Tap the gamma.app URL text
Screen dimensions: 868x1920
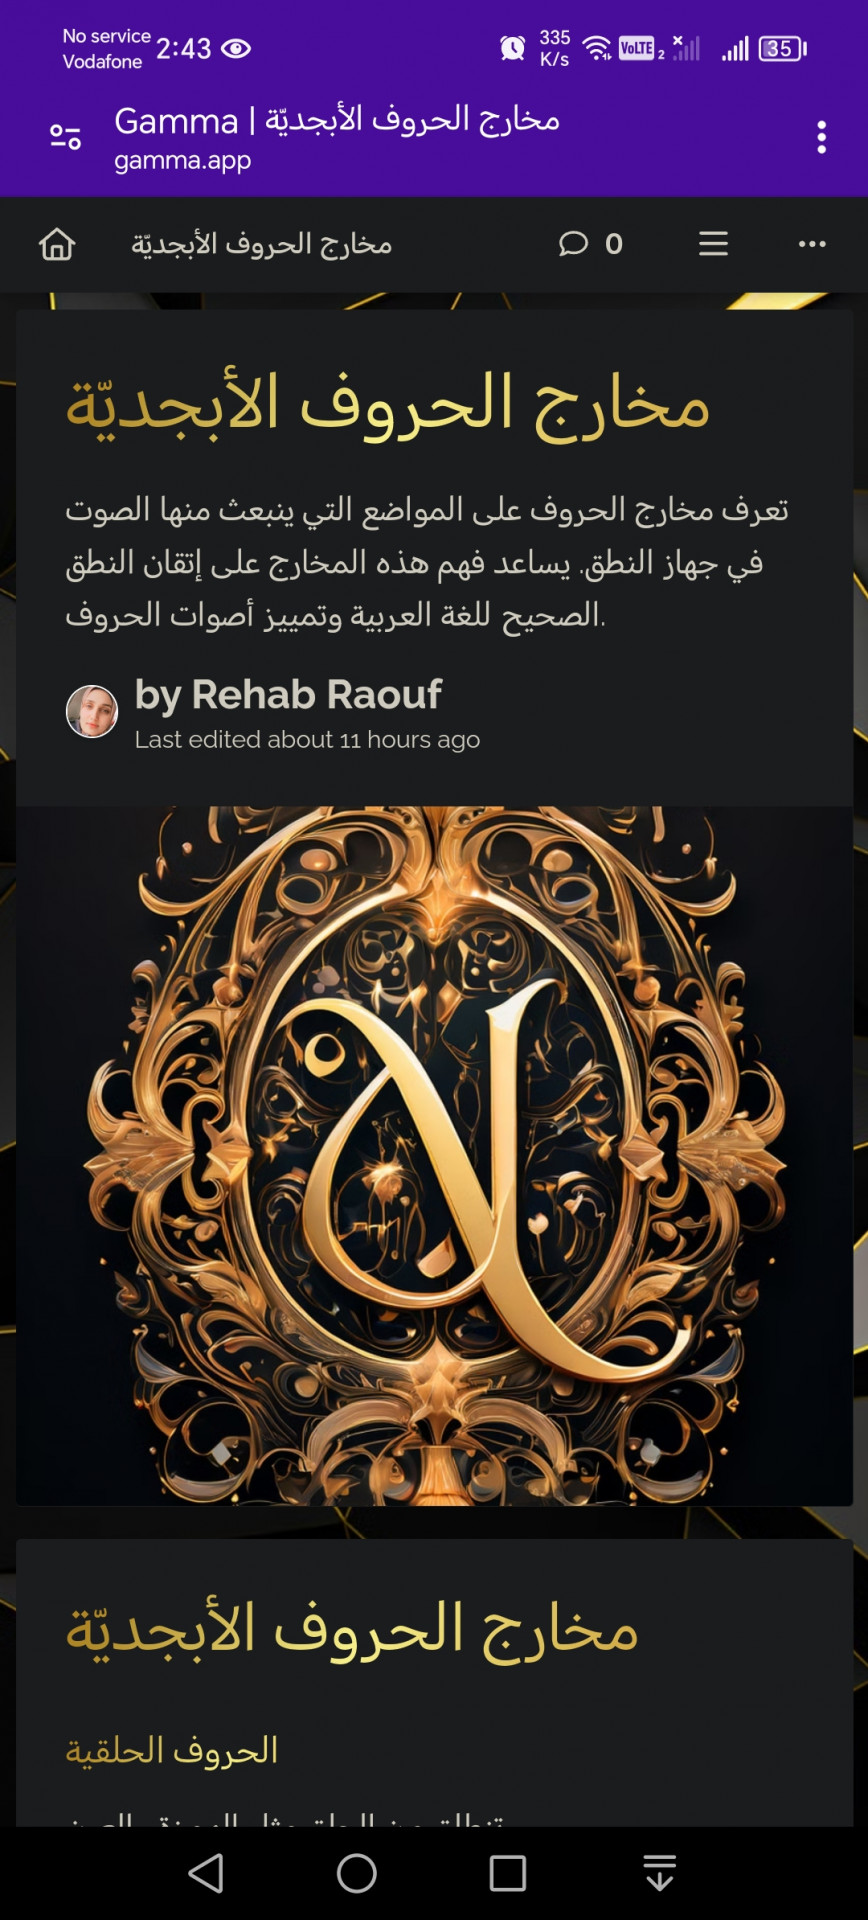pyautogui.click(x=182, y=160)
